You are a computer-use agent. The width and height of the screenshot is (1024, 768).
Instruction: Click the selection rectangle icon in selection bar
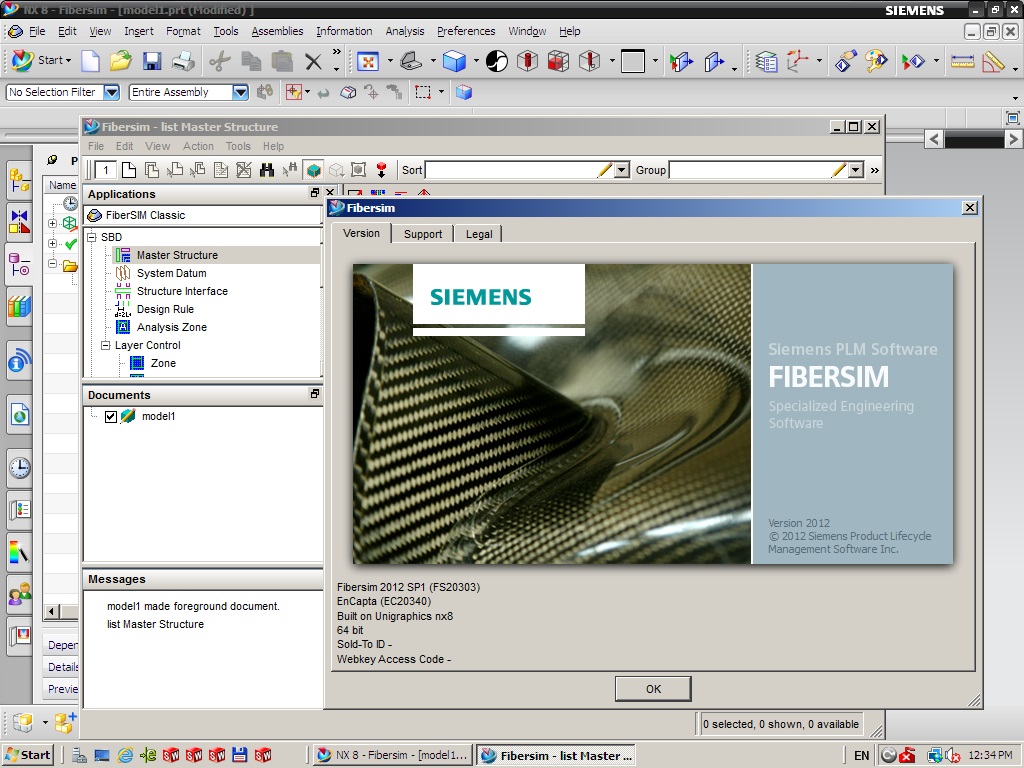click(423, 92)
